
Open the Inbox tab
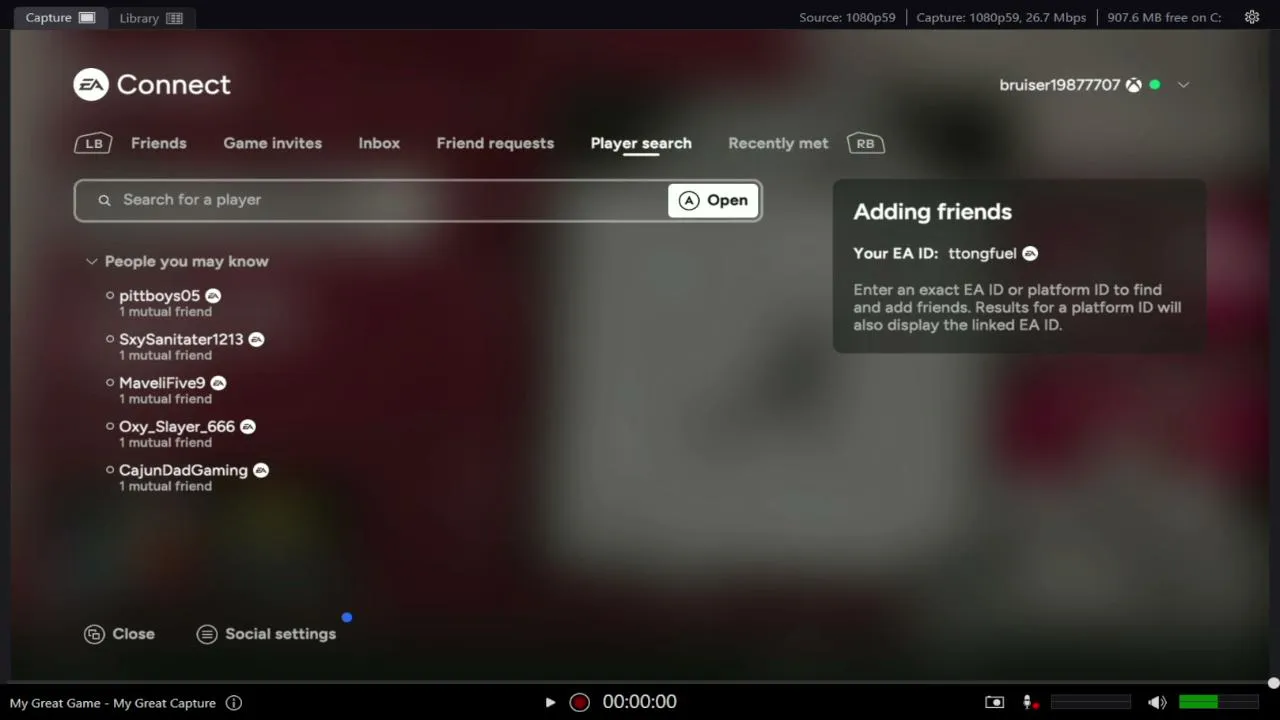pos(379,143)
